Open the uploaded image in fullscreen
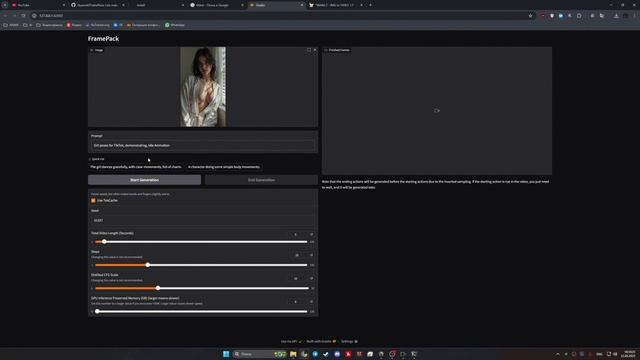Screen dimensions: 640x360 [309, 50]
